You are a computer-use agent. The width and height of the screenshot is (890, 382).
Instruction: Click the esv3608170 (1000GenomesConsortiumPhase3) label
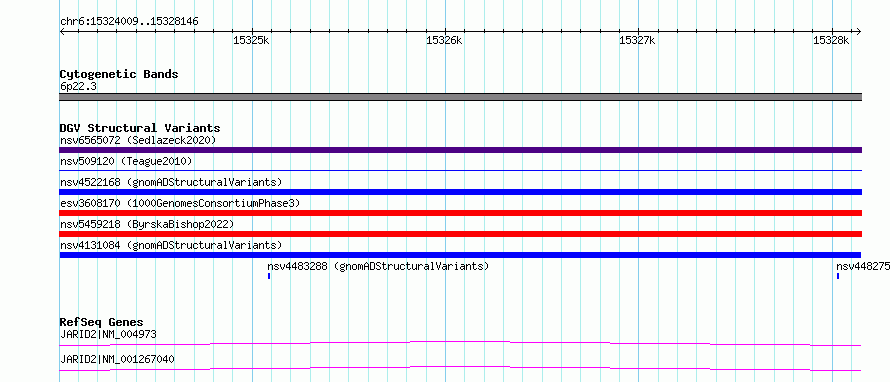click(180, 203)
